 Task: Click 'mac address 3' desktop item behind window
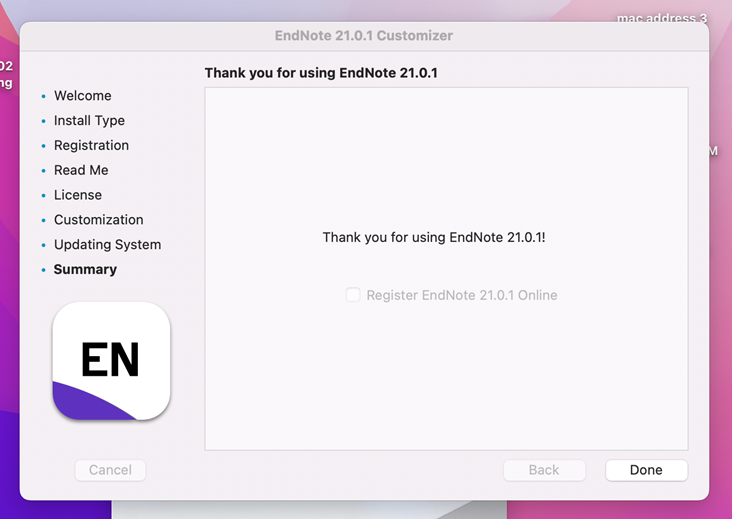coord(662,18)
